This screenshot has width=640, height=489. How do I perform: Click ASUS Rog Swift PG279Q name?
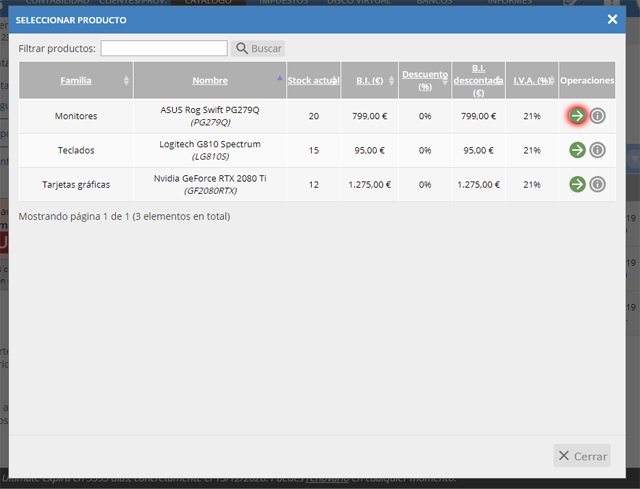click(210, 110)
